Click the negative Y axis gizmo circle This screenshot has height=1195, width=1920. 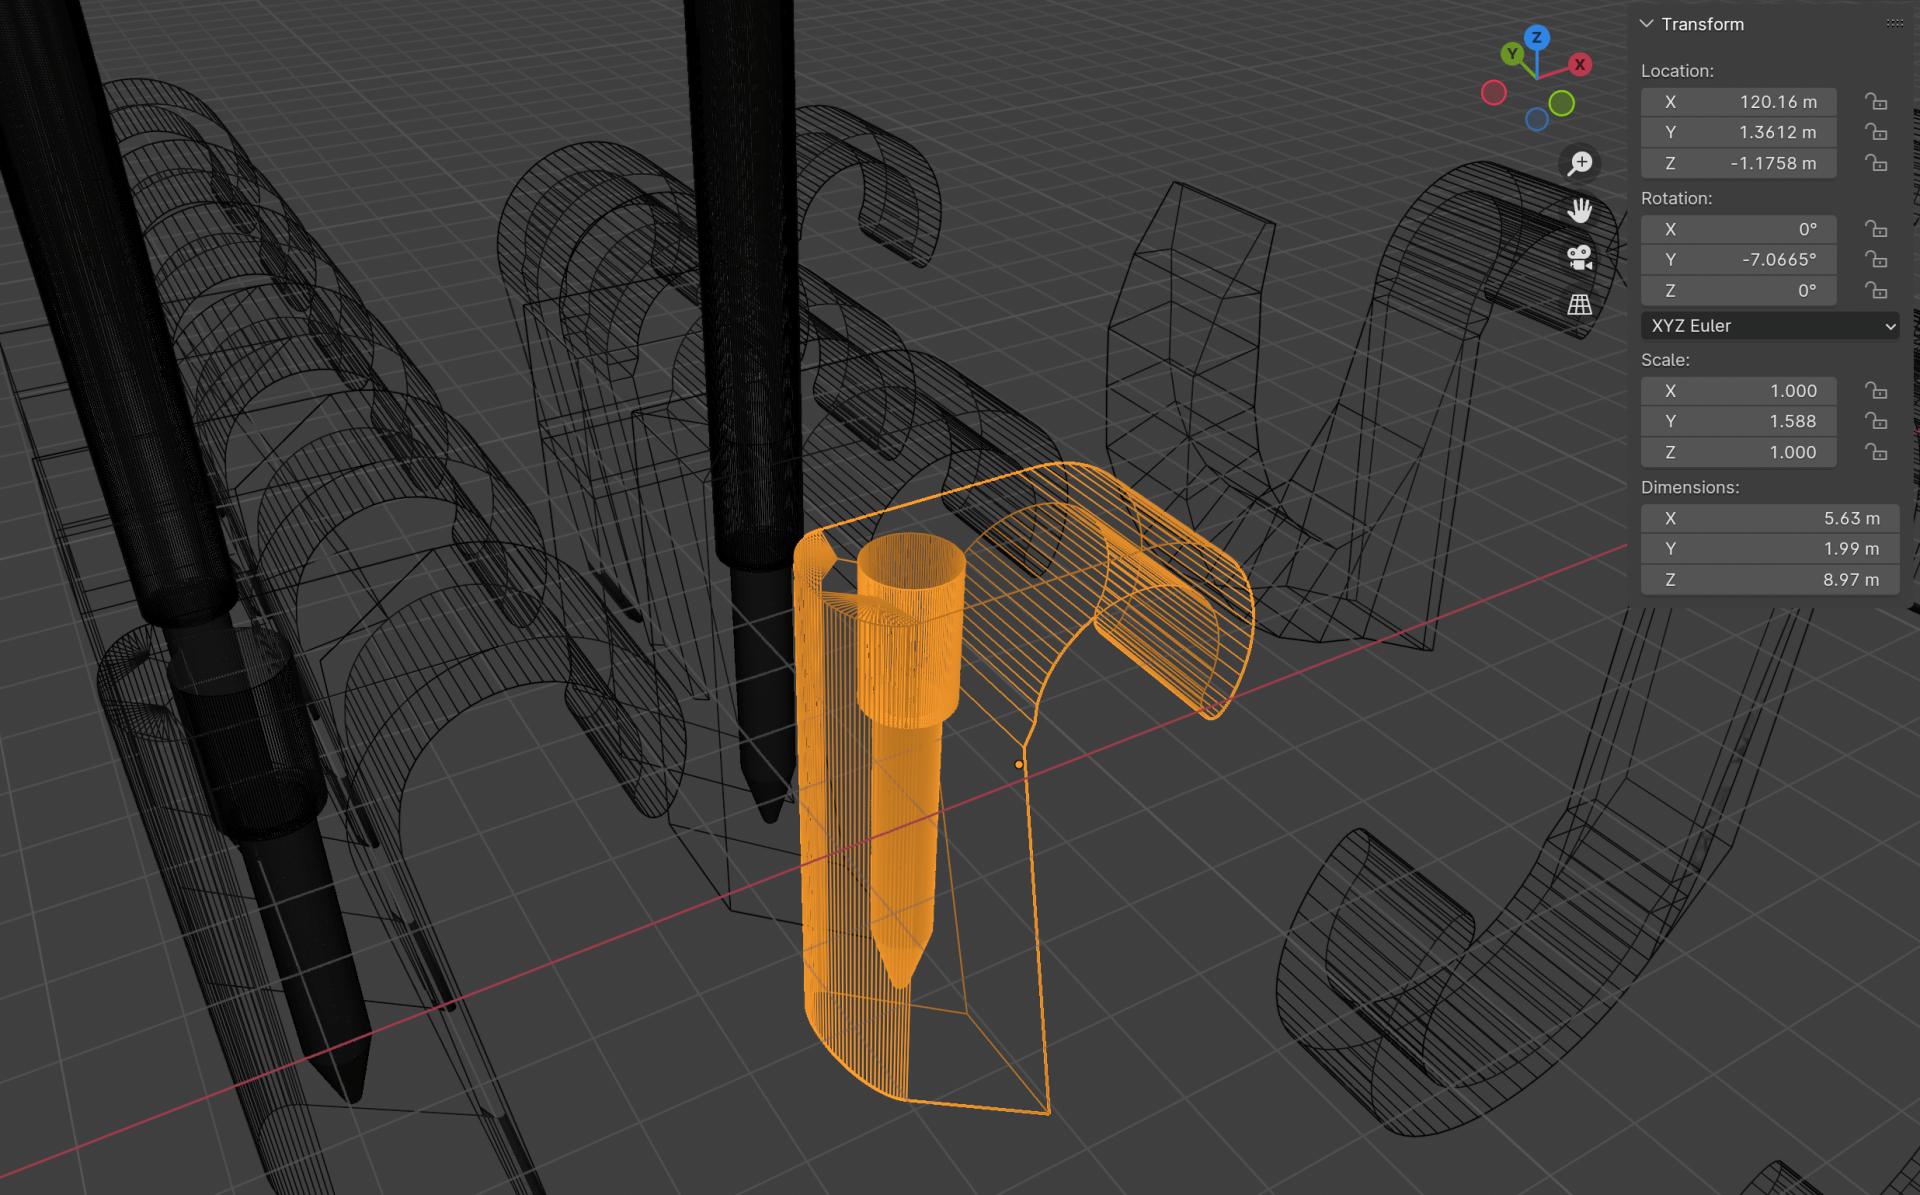click(1562, 103)
